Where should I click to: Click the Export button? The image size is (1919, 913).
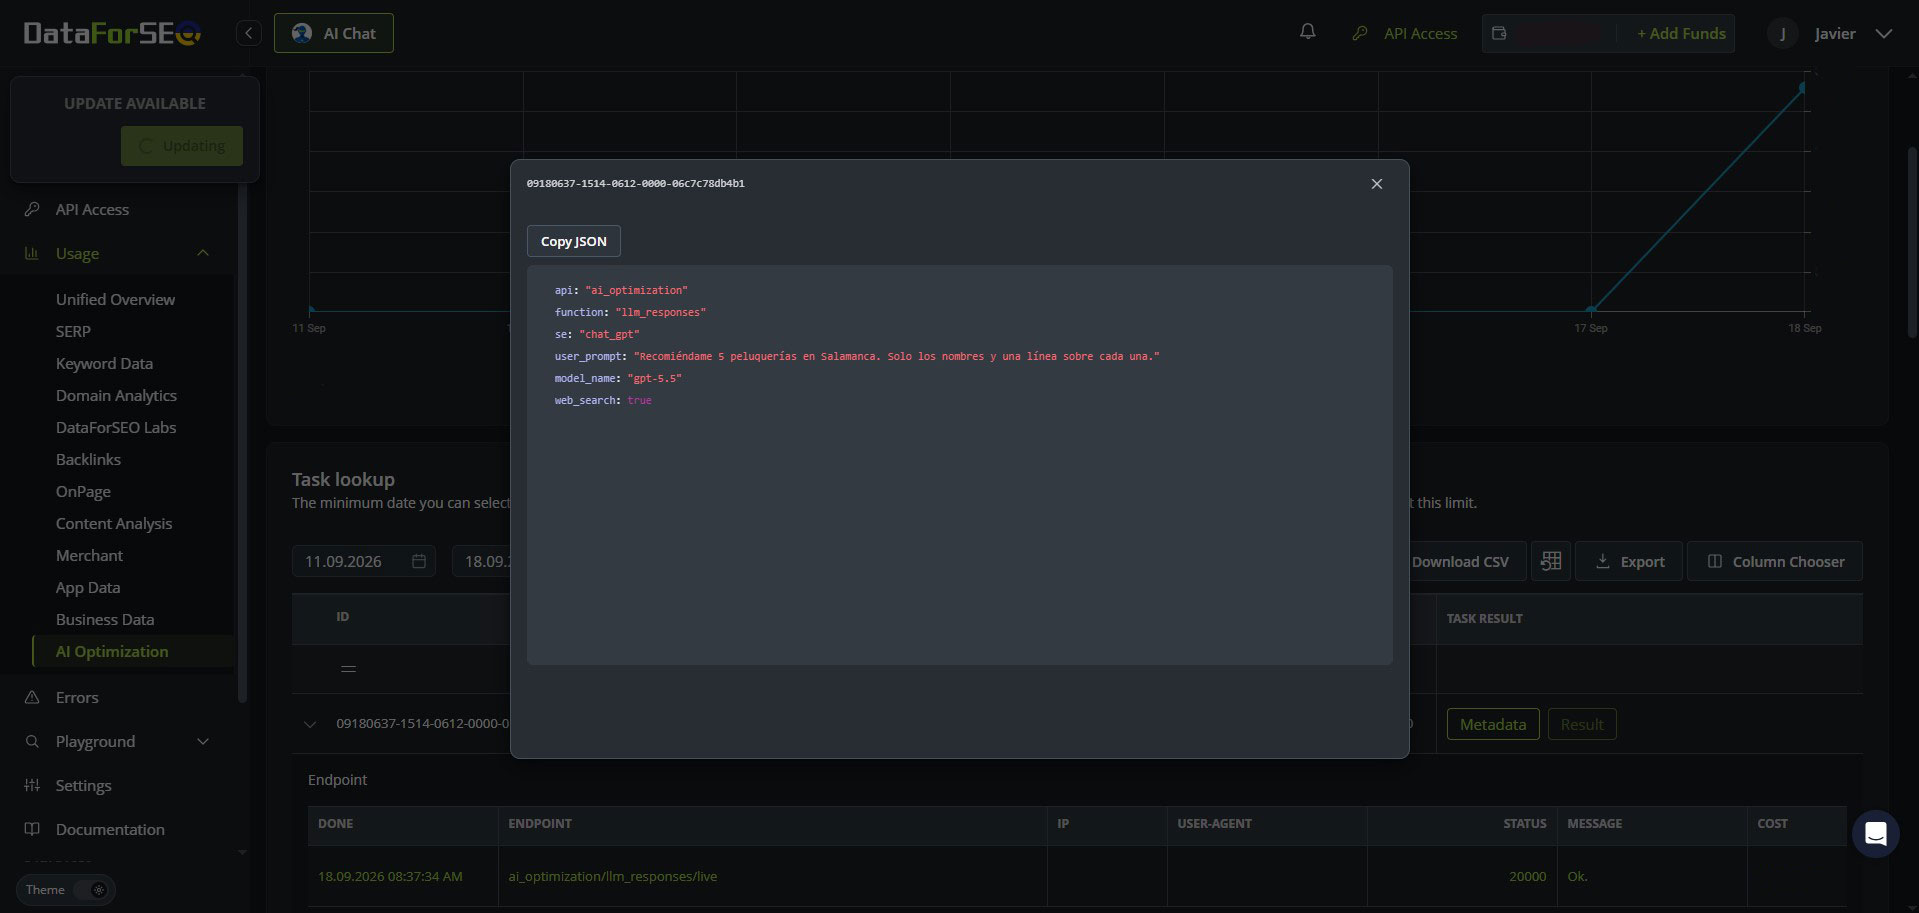(1629, 561)
